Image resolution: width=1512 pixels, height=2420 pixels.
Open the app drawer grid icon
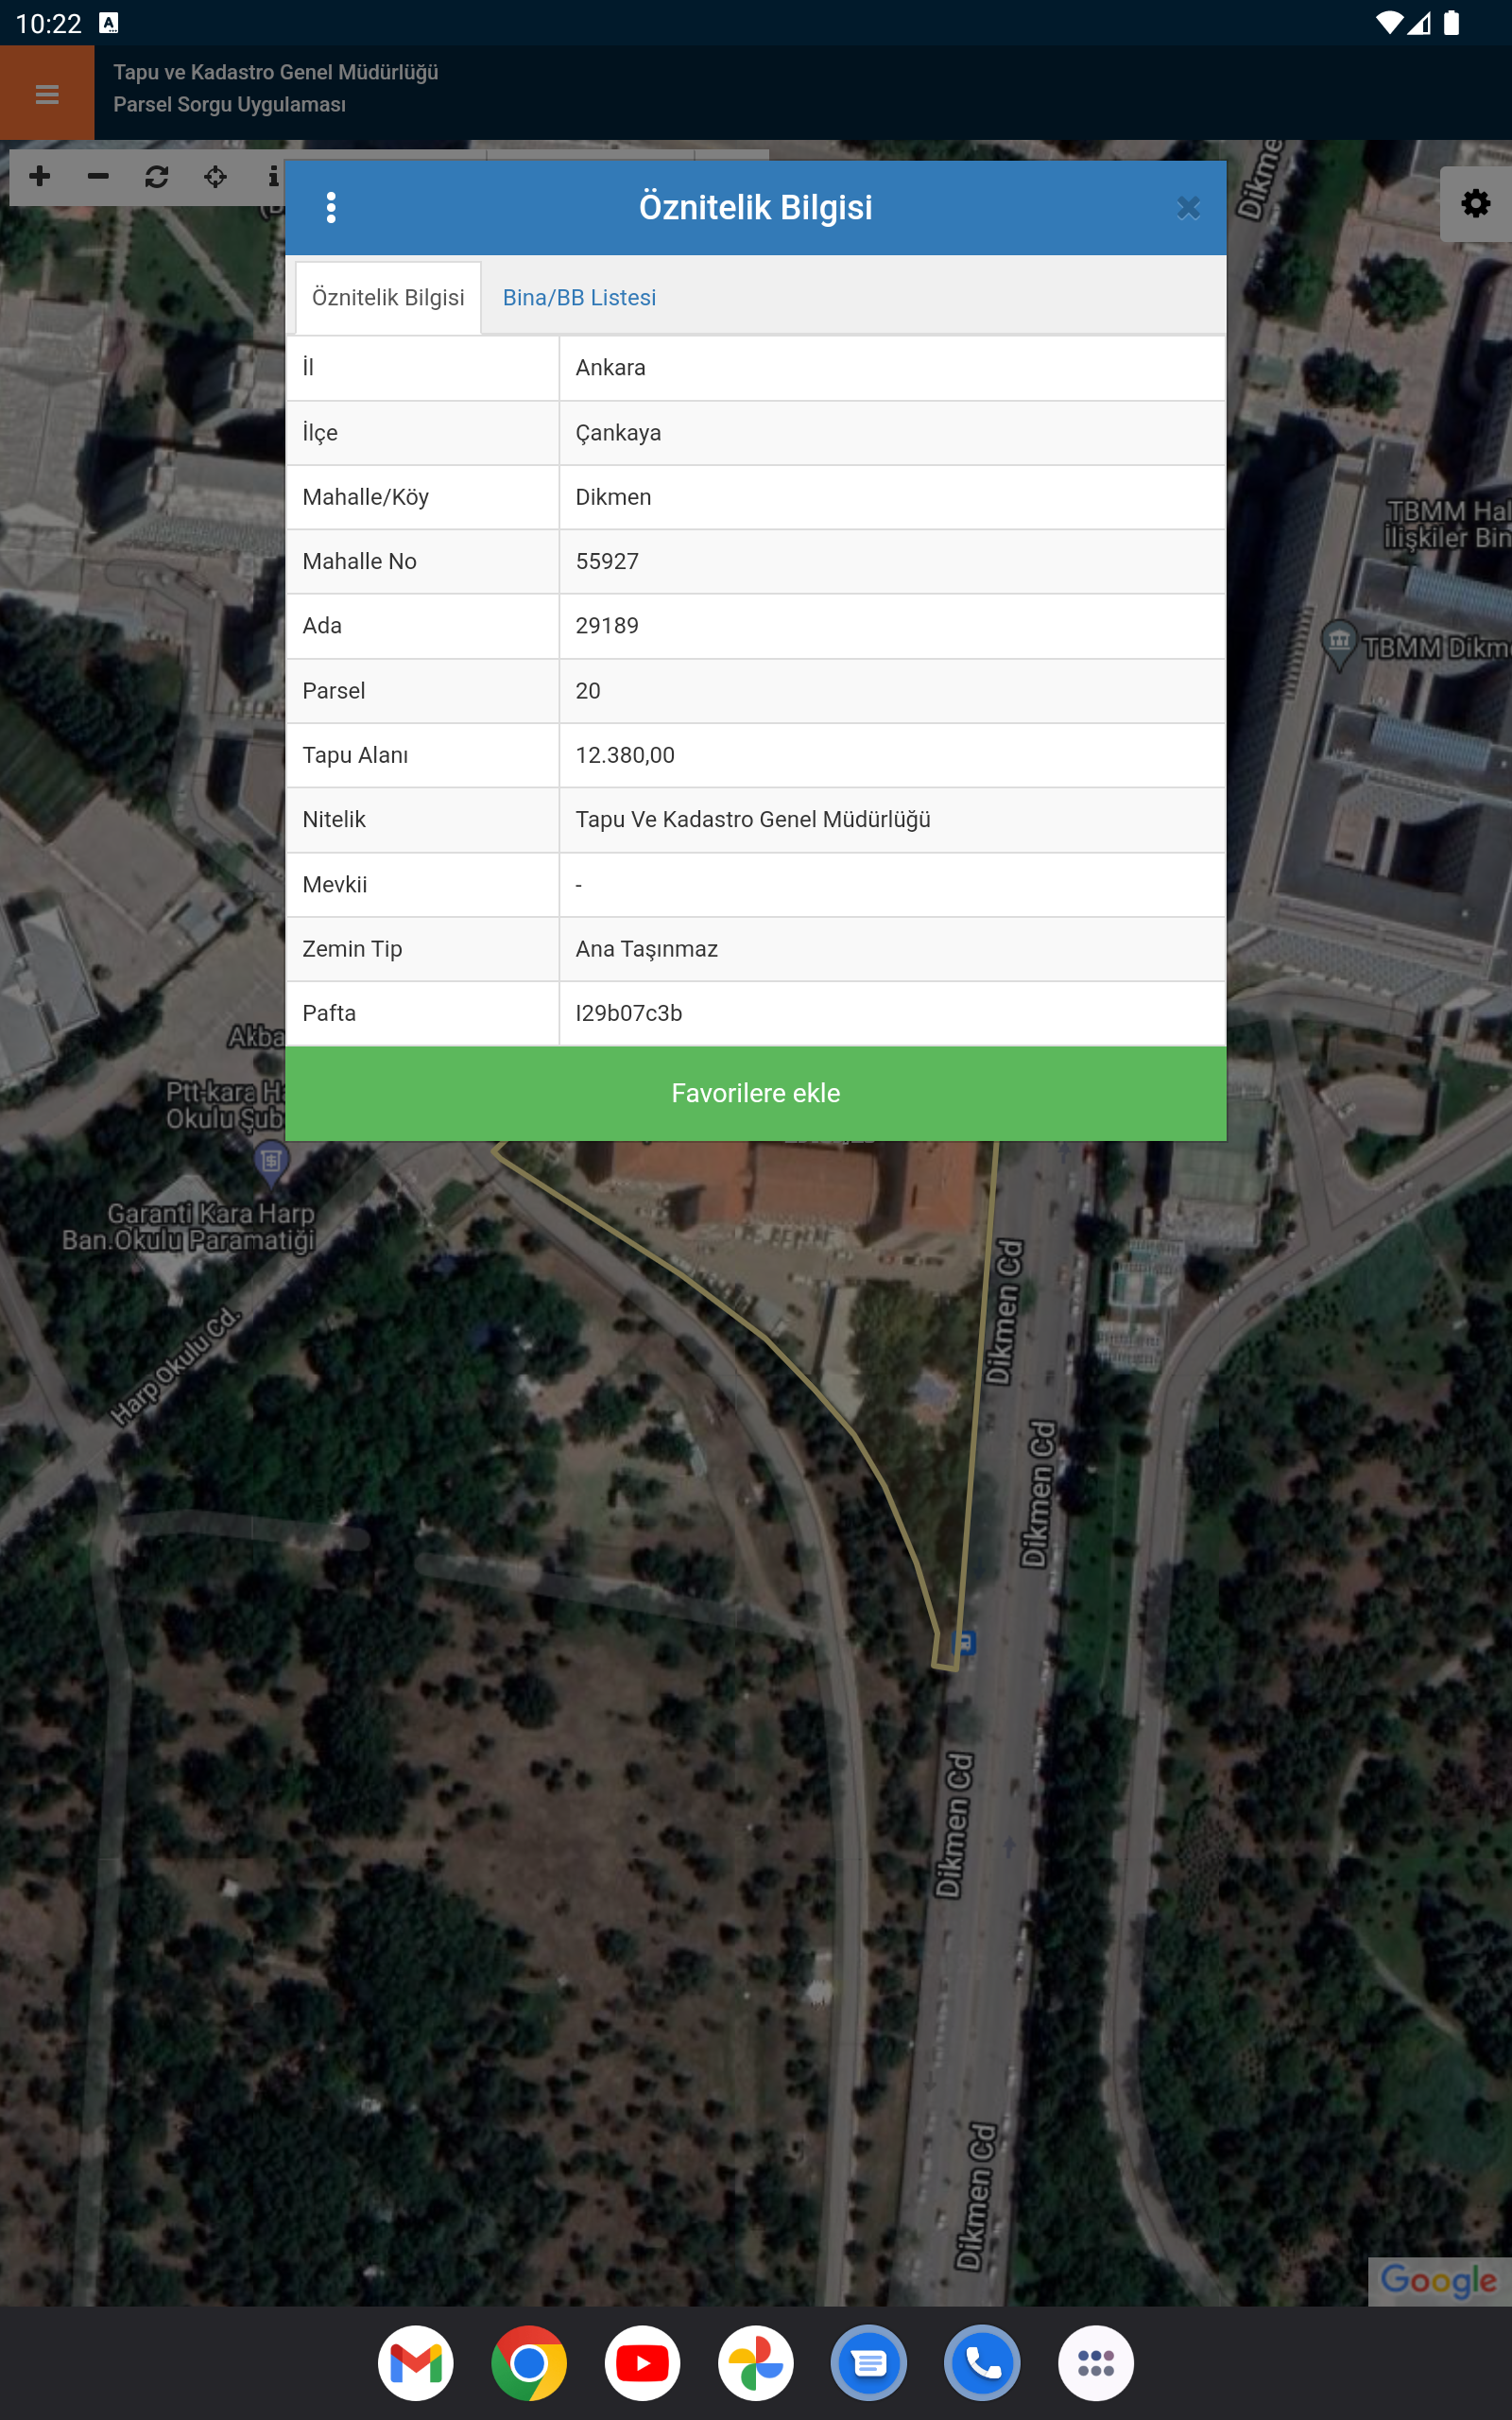click(x=1096, y=2363)
